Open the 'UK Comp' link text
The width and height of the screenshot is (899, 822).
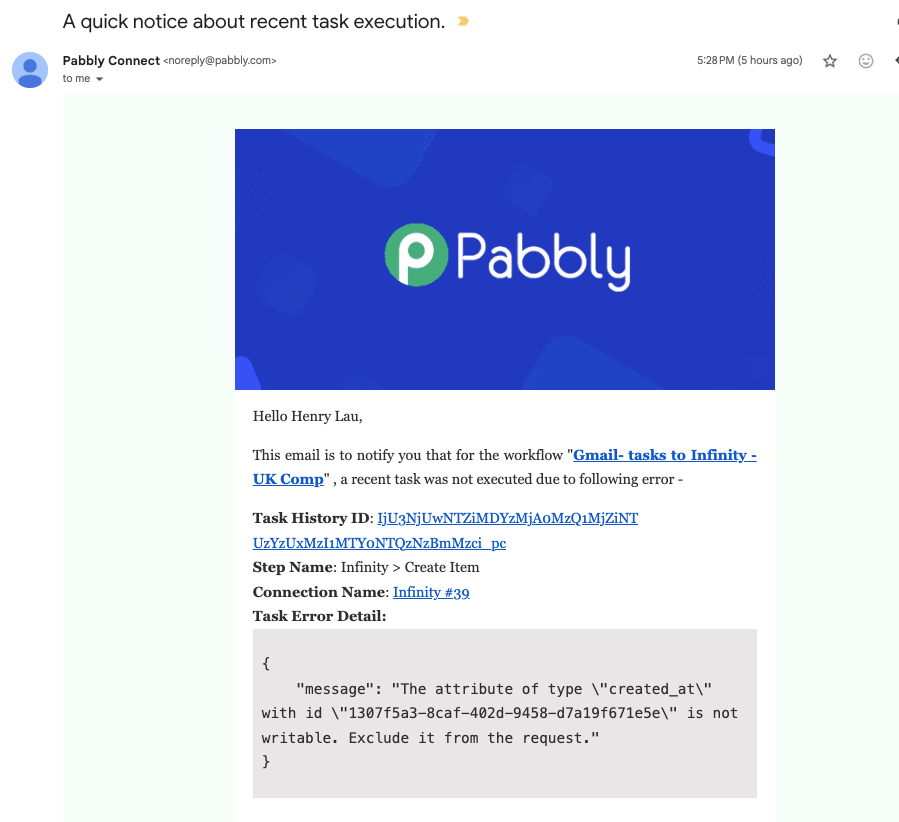[288, 479]
